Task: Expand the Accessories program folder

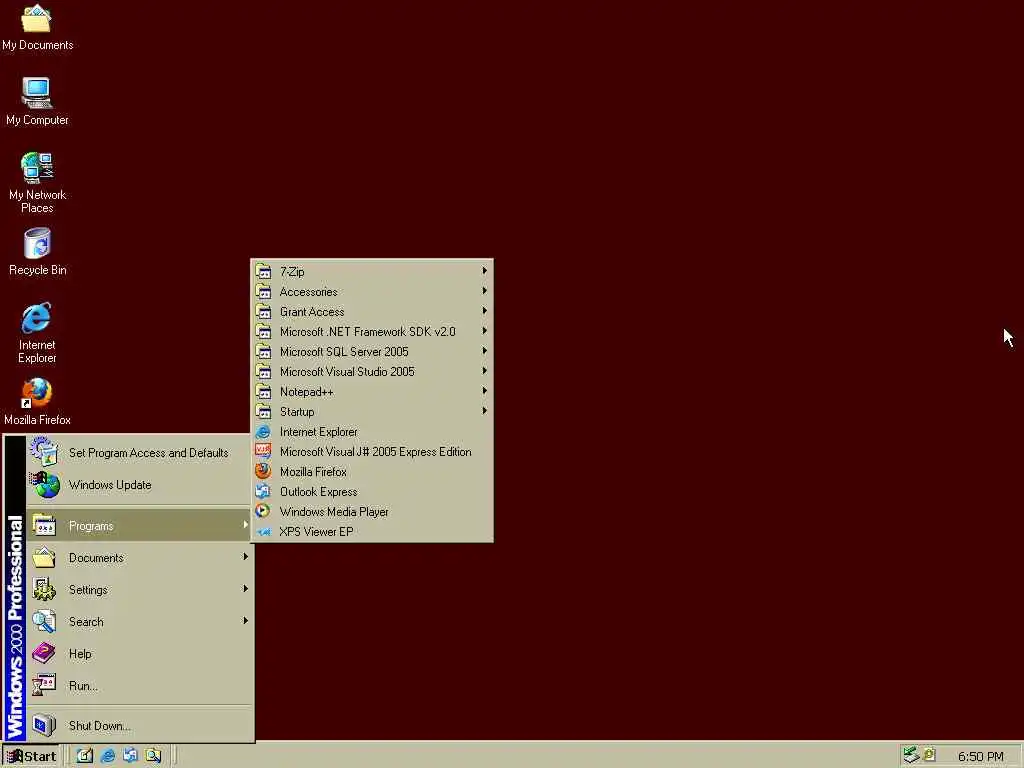Action: click(372, 292)
